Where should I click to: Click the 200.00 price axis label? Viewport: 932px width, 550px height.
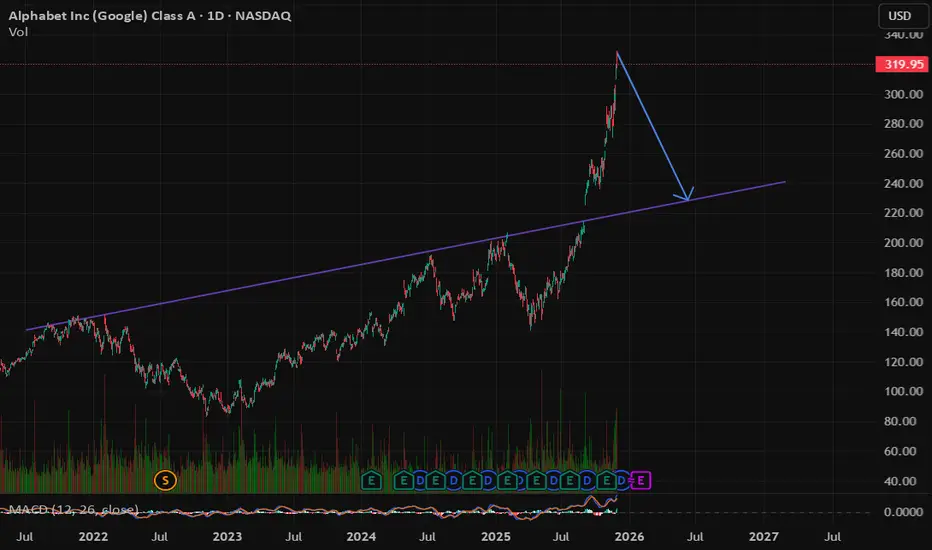903,243
